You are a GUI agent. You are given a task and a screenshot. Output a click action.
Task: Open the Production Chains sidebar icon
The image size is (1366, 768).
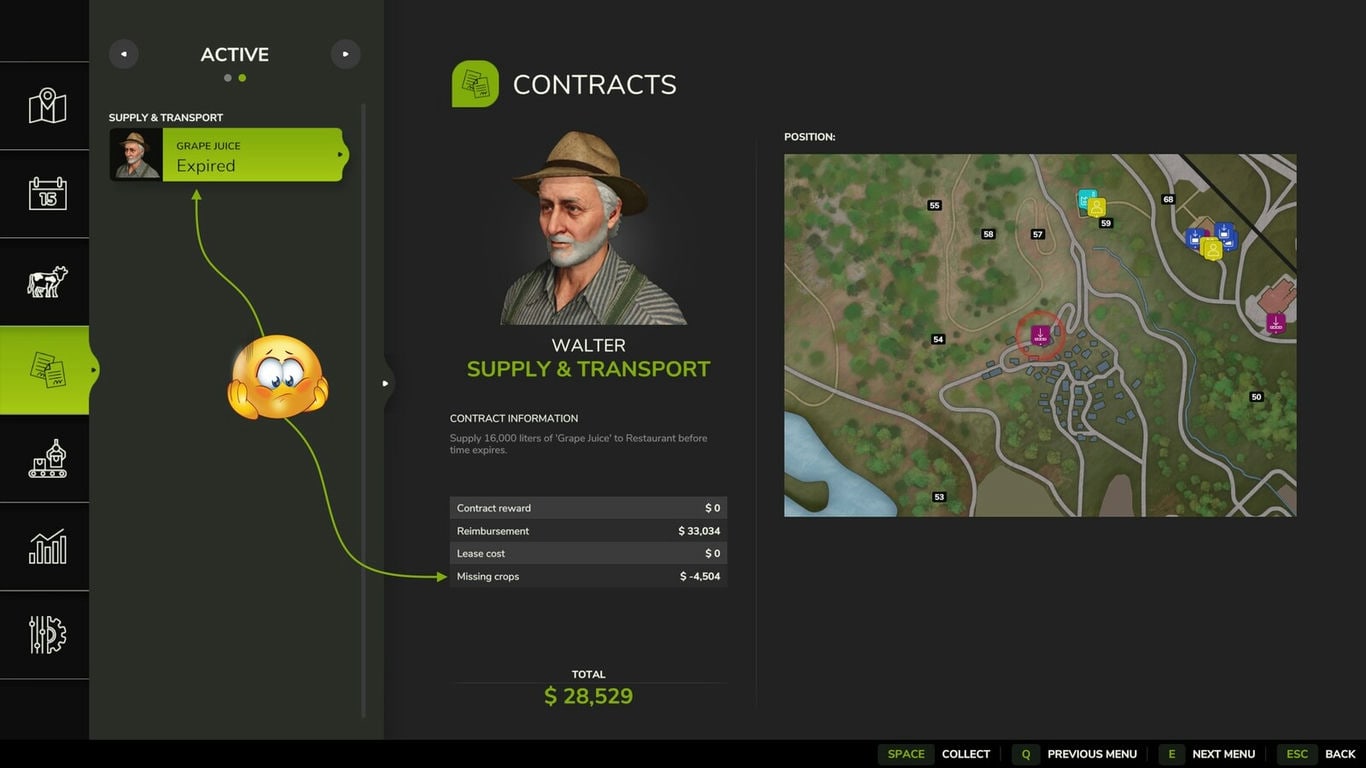[47, 458]
